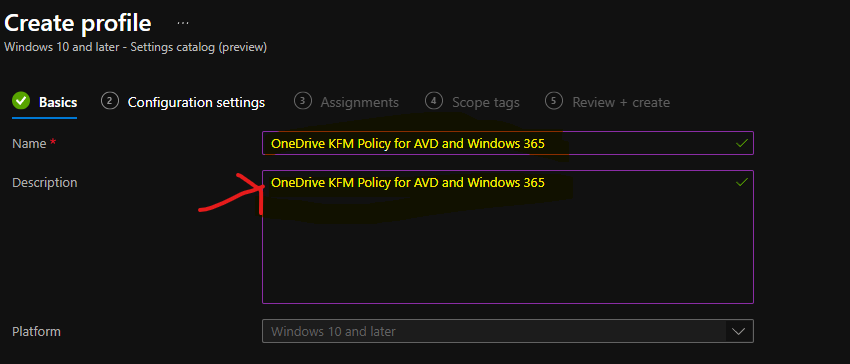The width and height of the screenshot is (850, 364).
Task: Focus the Name input field
Action: [x=507, y=143]
